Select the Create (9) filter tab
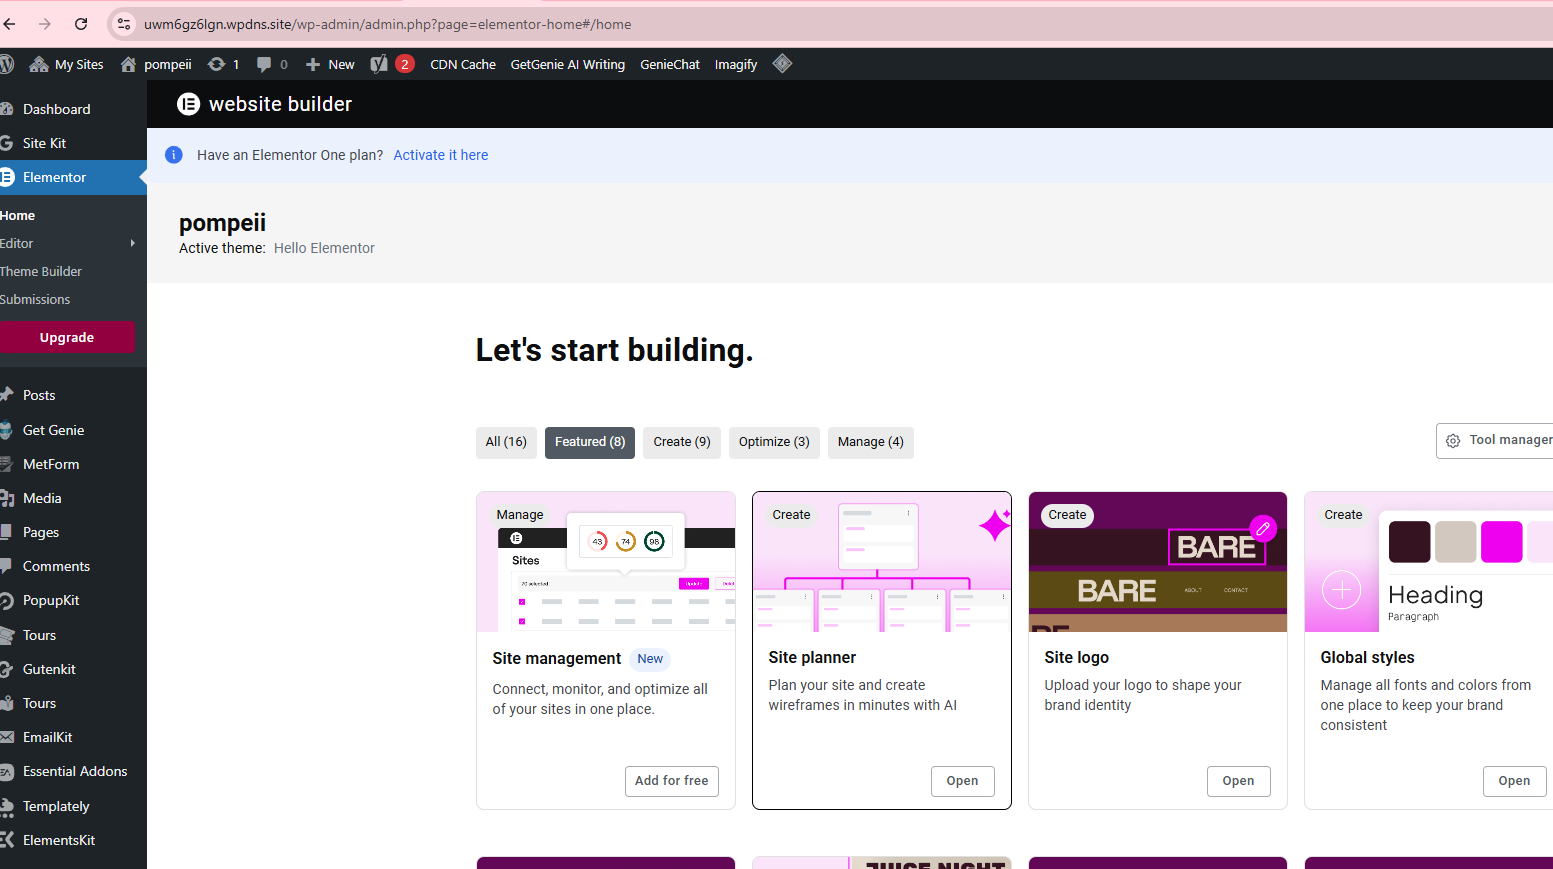Viewport: 1553px width, 869px height. (x=681, y=442)
